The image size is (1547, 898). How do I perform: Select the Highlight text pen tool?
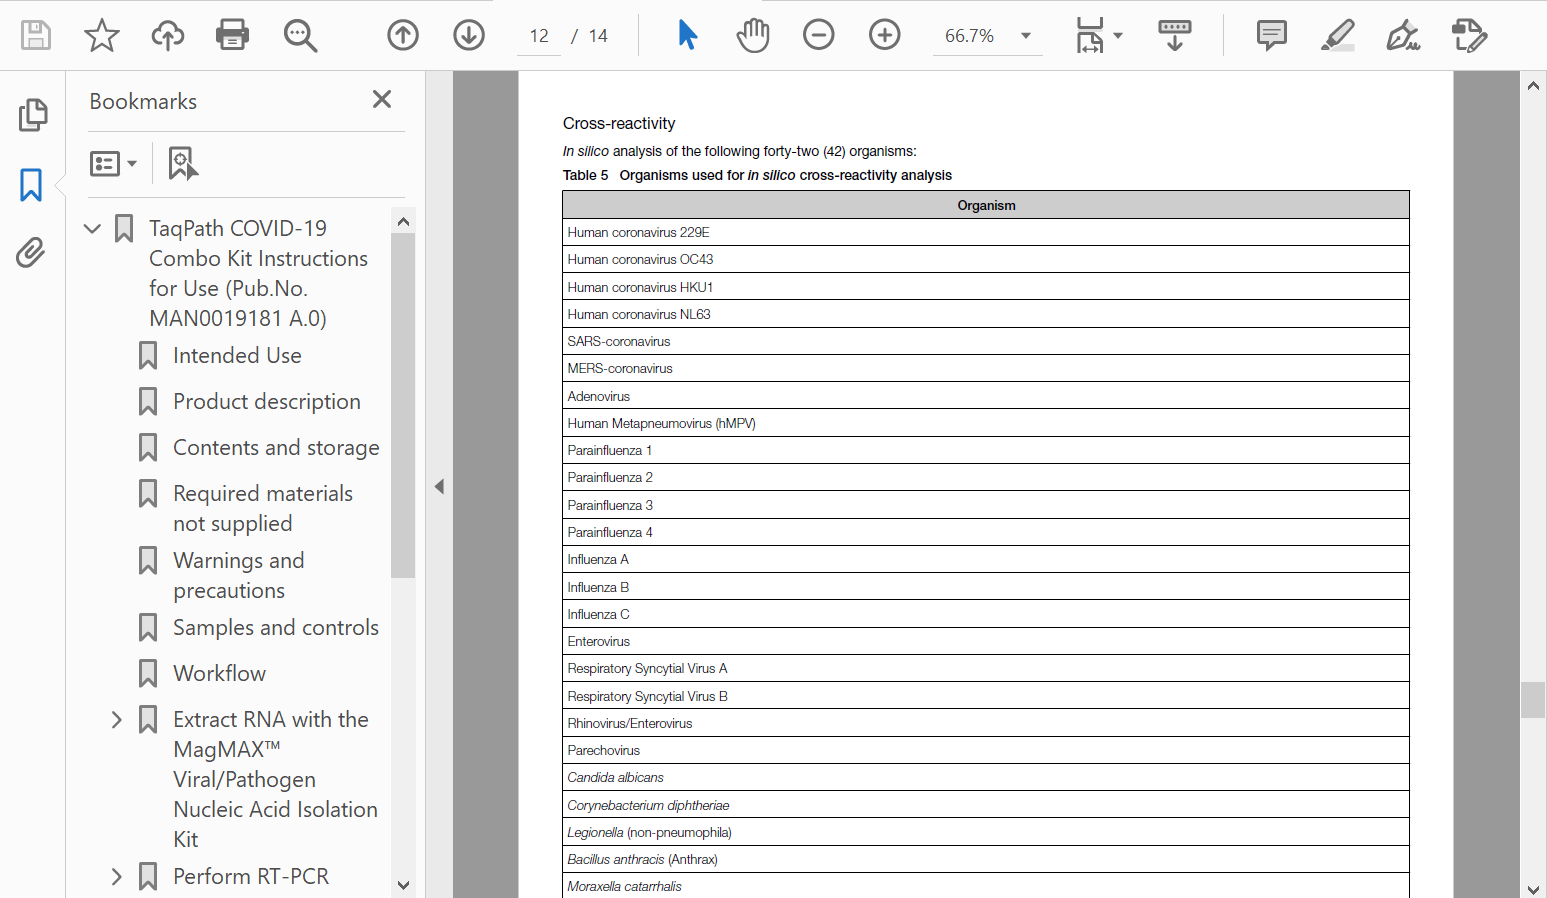point(1338,35)
